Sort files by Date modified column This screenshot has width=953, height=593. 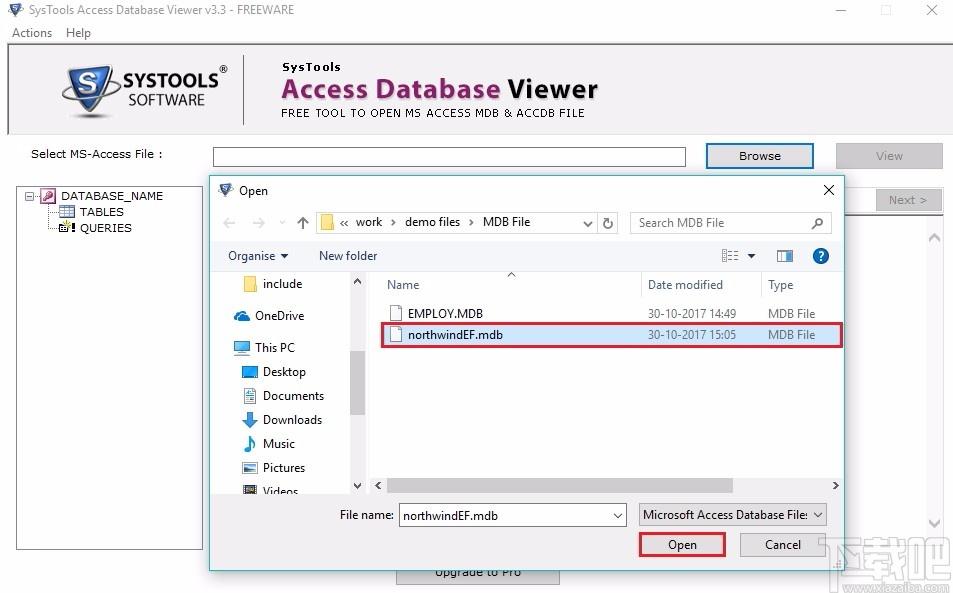click(x=685, y=285)
